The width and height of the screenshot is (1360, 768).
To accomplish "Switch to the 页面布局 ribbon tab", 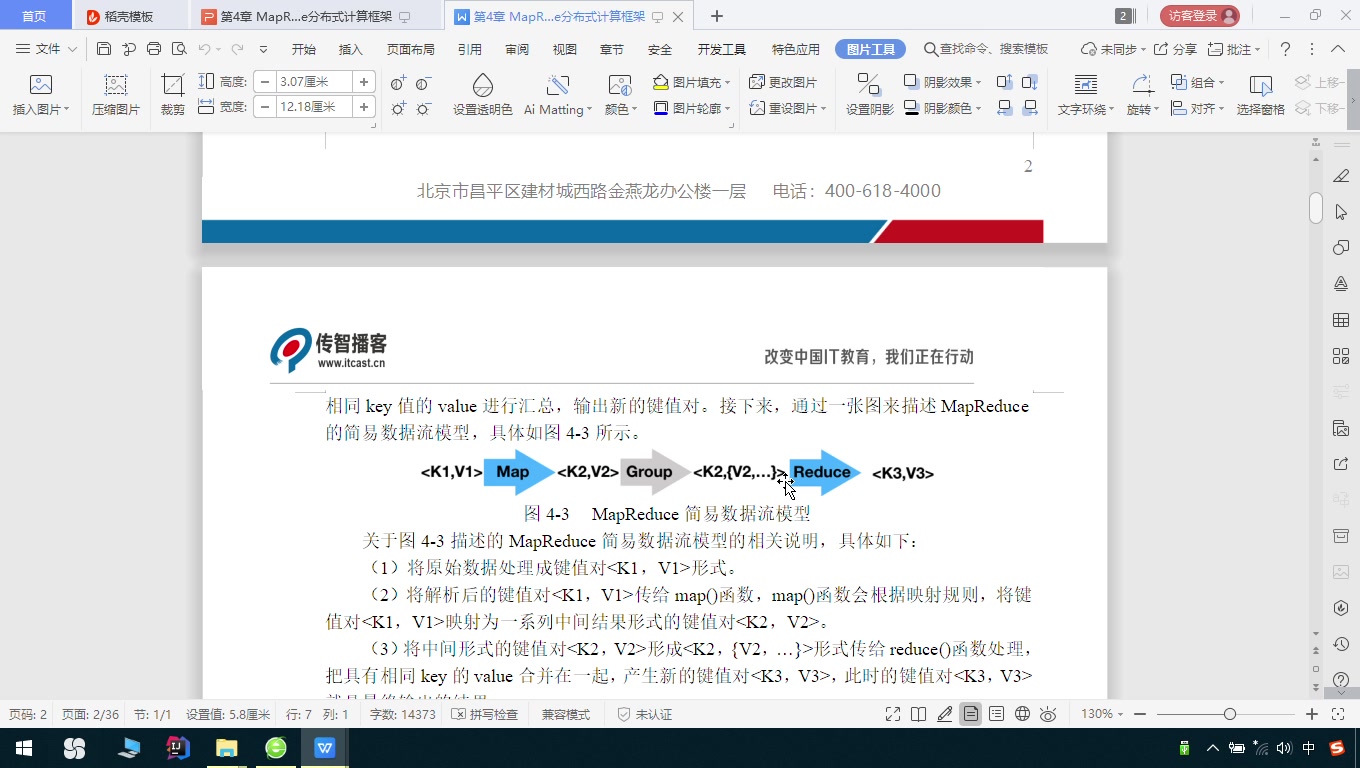I will point(410,46).
